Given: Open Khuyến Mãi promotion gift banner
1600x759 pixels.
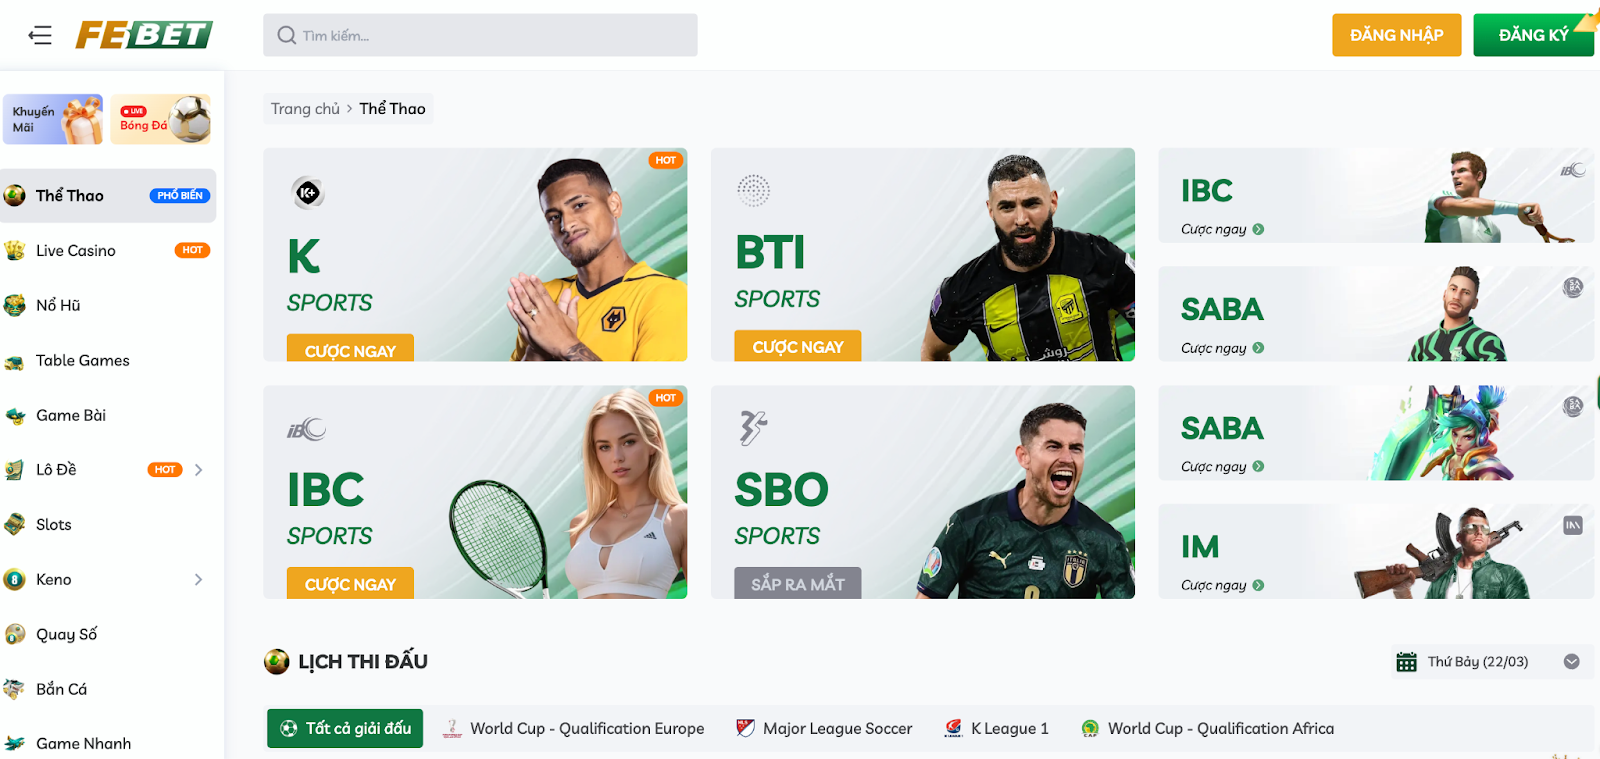Looking at the screenshot, I should pos(53,120).
